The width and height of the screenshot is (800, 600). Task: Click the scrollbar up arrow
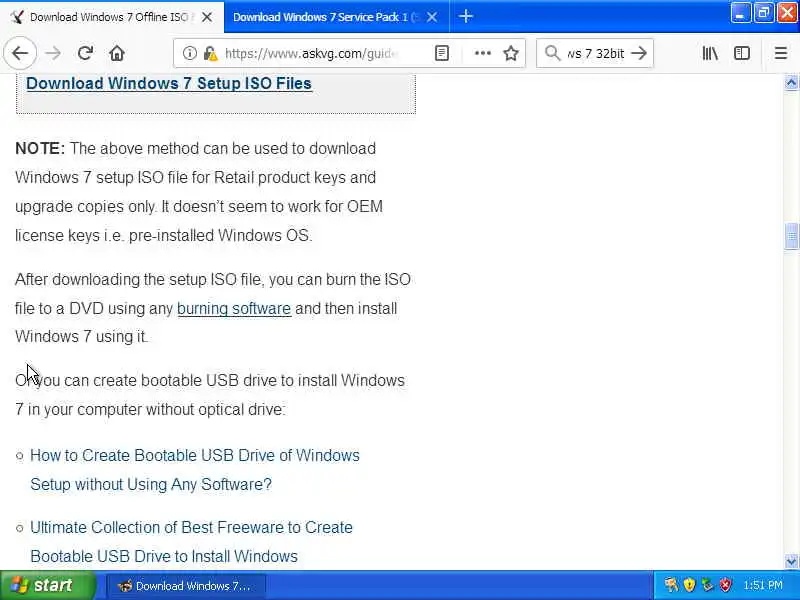point(791,83)
